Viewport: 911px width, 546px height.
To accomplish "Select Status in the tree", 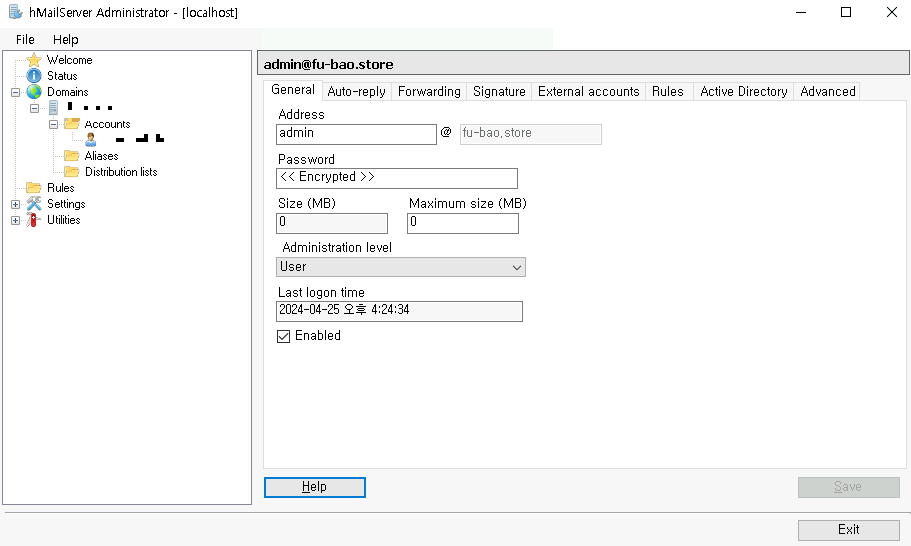I will click(62, 76).
